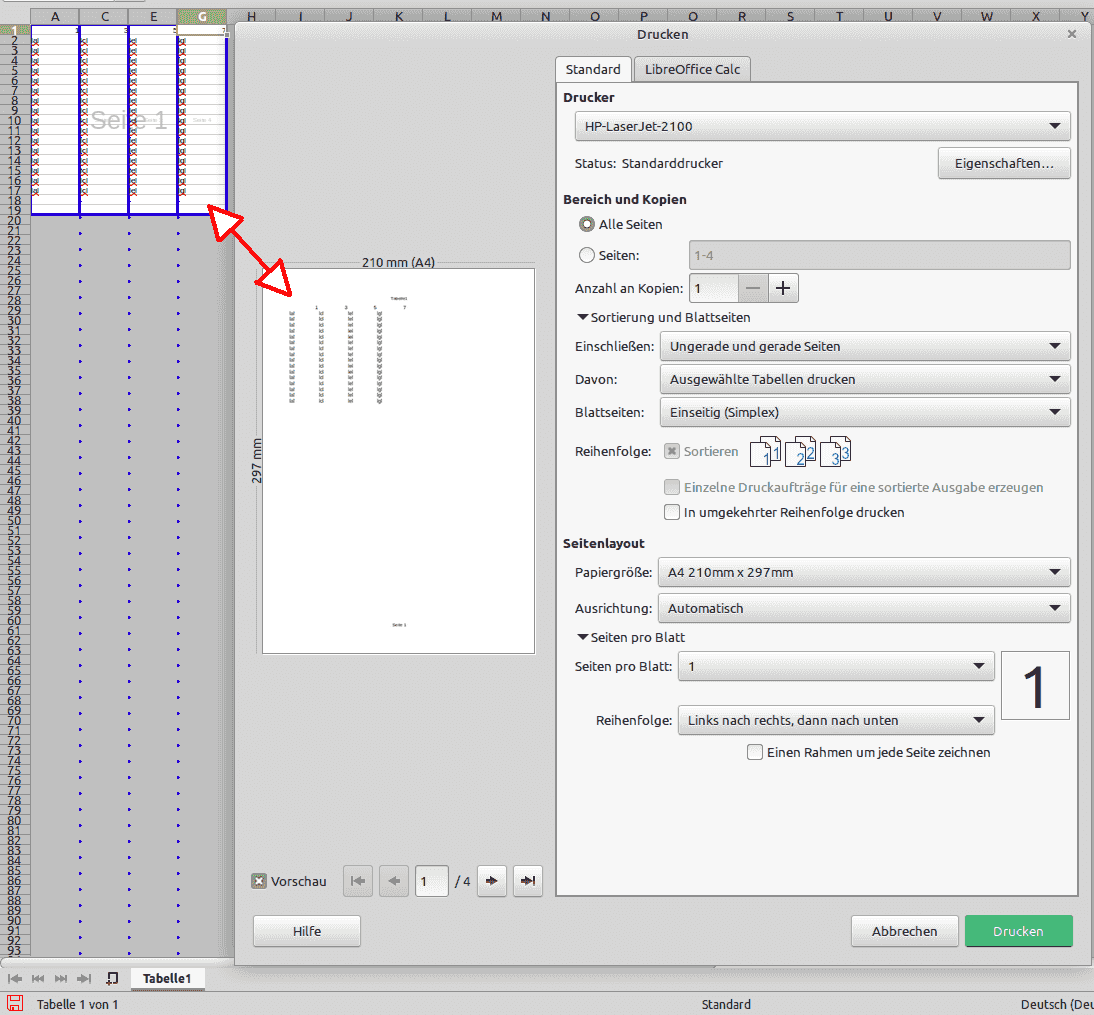Image resolution: width=1094 pixels, height=1015 pixels.
Task: Select column C header in spreadsheet
Action: 104,17
